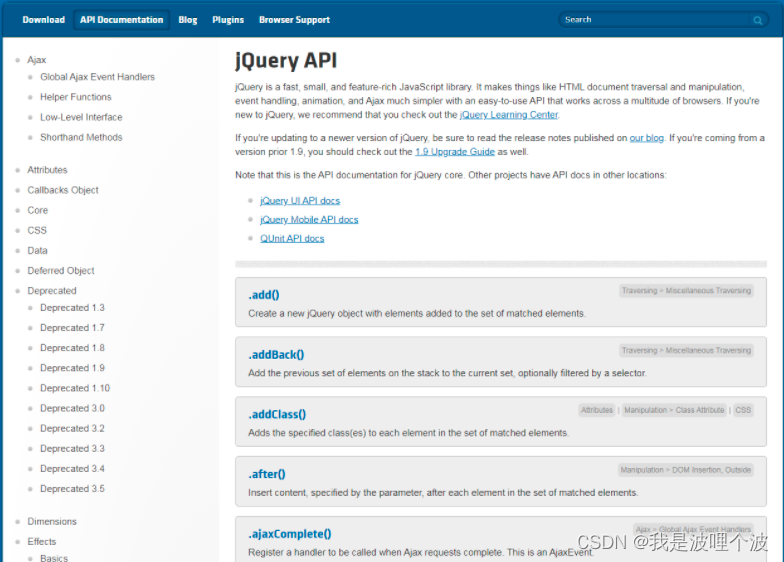
Task: Select Low-Level Interface sidebar link
Action: (81, 117)
